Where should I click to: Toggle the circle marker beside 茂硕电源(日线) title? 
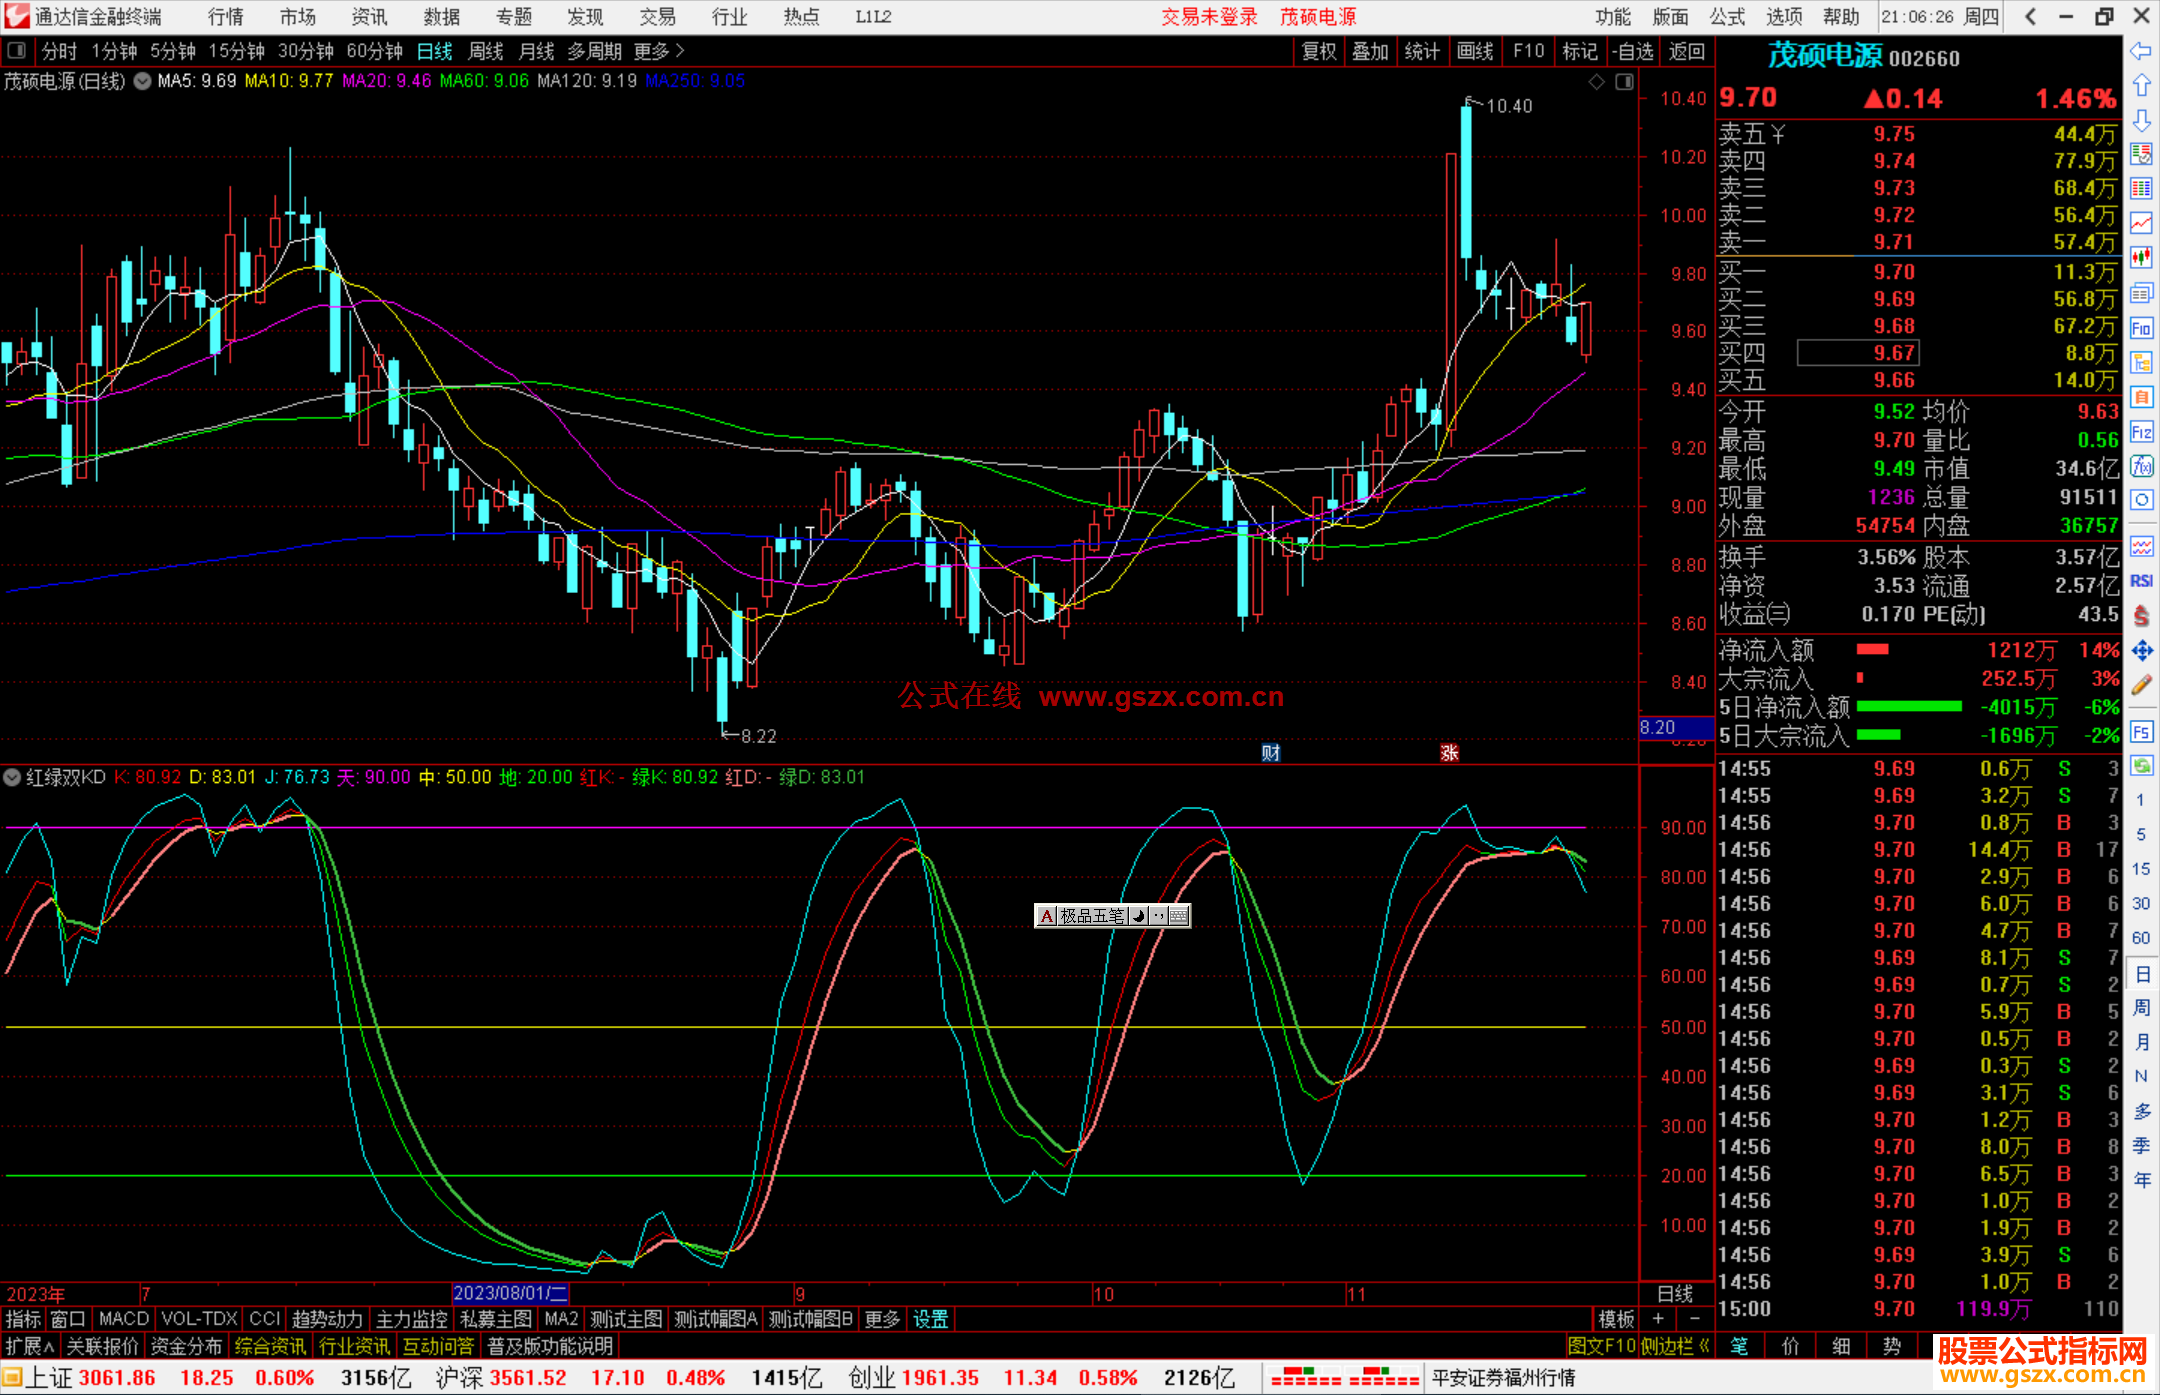[143, 81]
